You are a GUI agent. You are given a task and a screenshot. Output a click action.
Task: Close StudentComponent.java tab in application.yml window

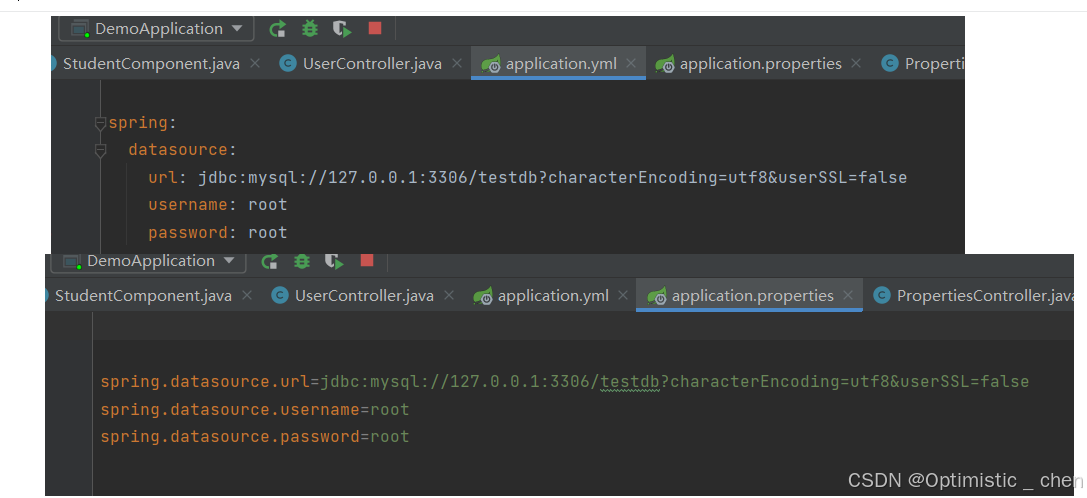point(254,64)
